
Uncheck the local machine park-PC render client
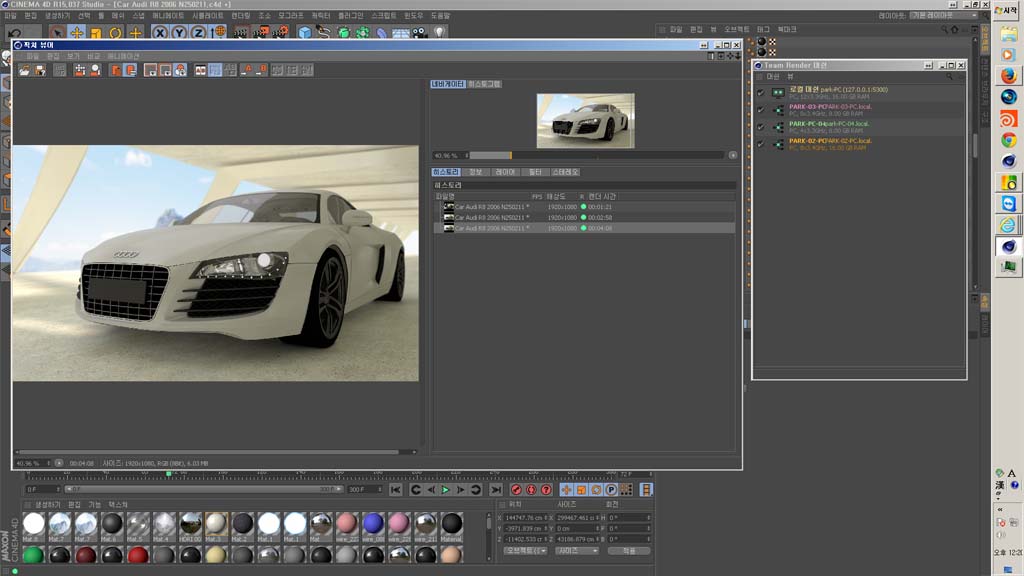[761, 93]
